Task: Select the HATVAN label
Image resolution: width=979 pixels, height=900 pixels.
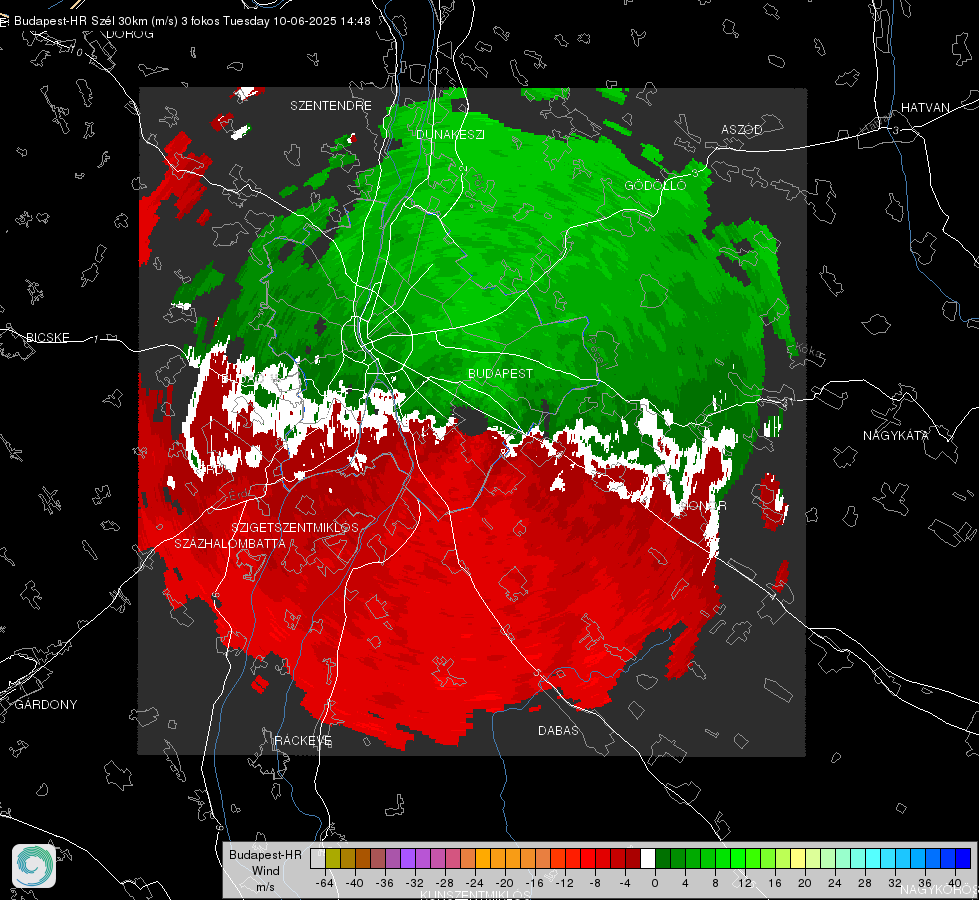Action: click(925, 108)
